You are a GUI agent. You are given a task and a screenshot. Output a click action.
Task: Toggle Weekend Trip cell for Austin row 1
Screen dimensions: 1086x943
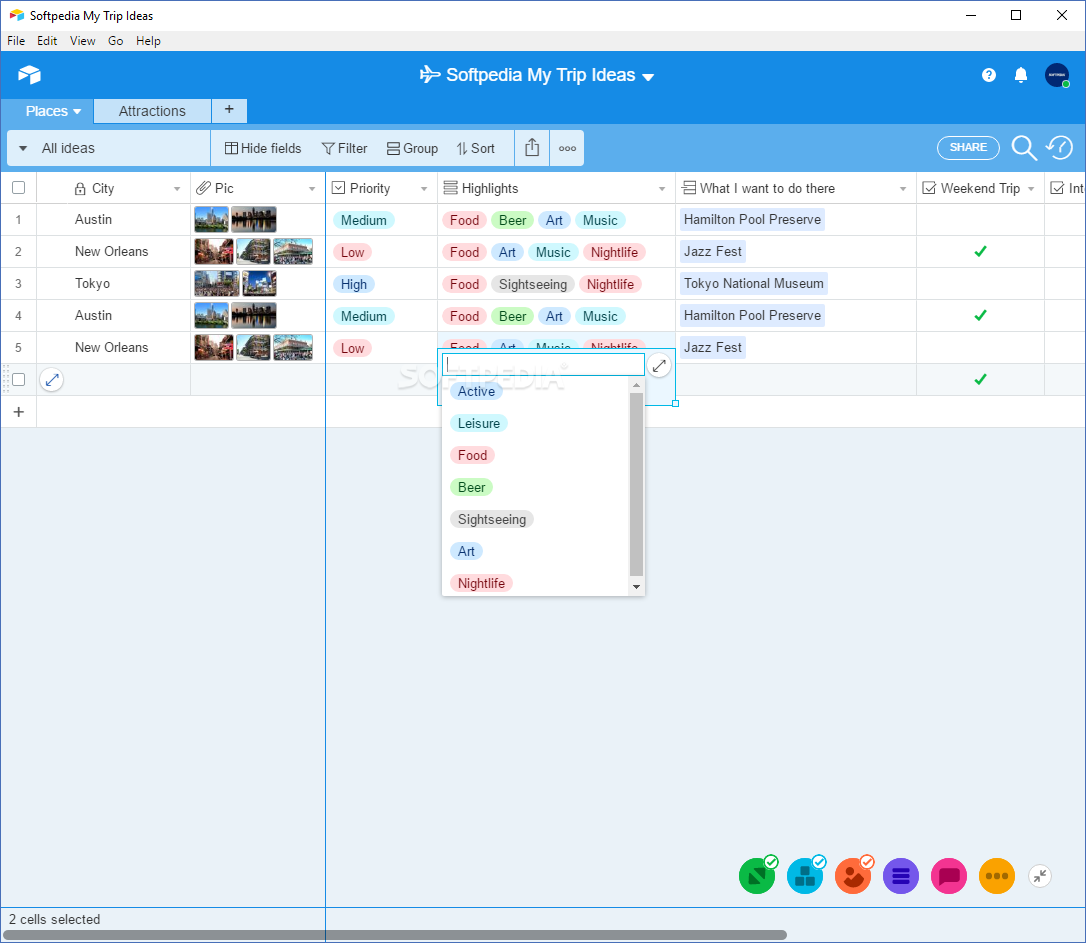coord(980,219)
